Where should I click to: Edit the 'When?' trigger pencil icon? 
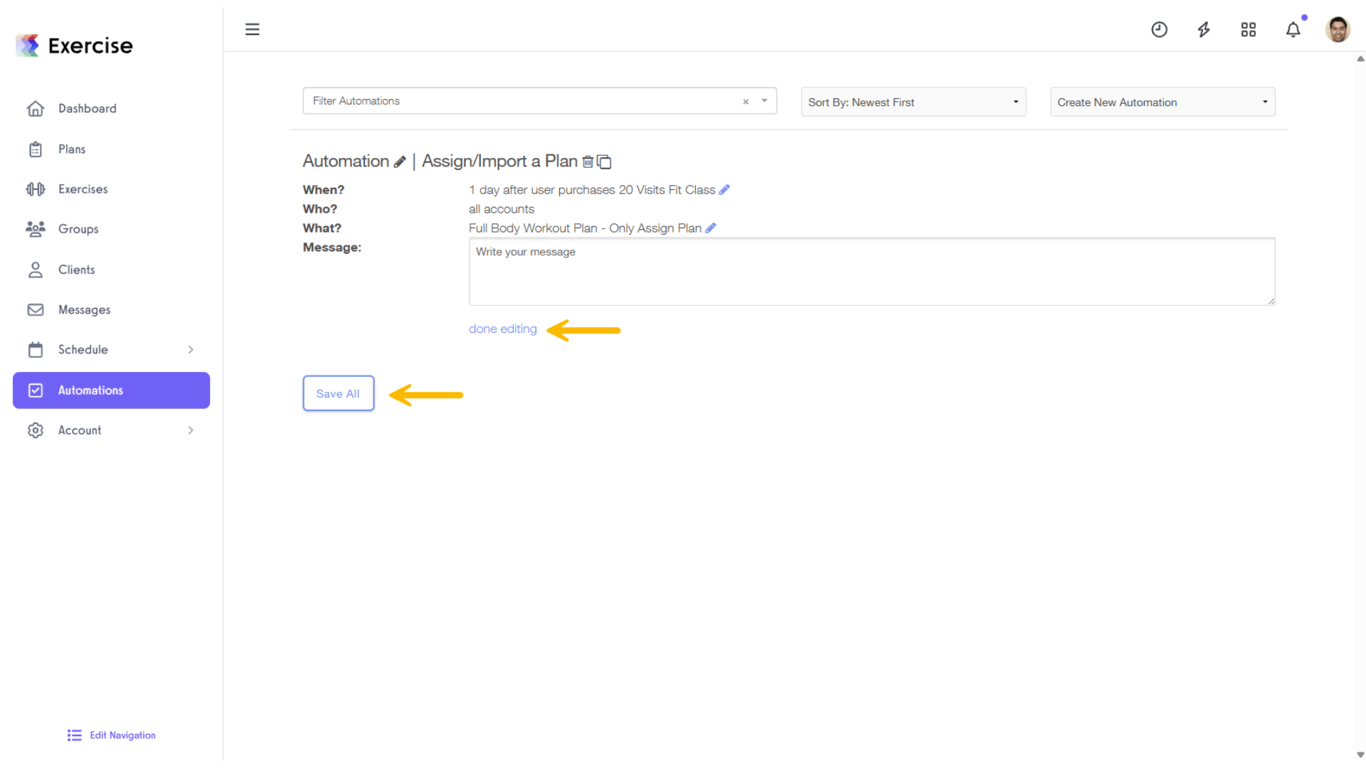click(x=723, y=189)
